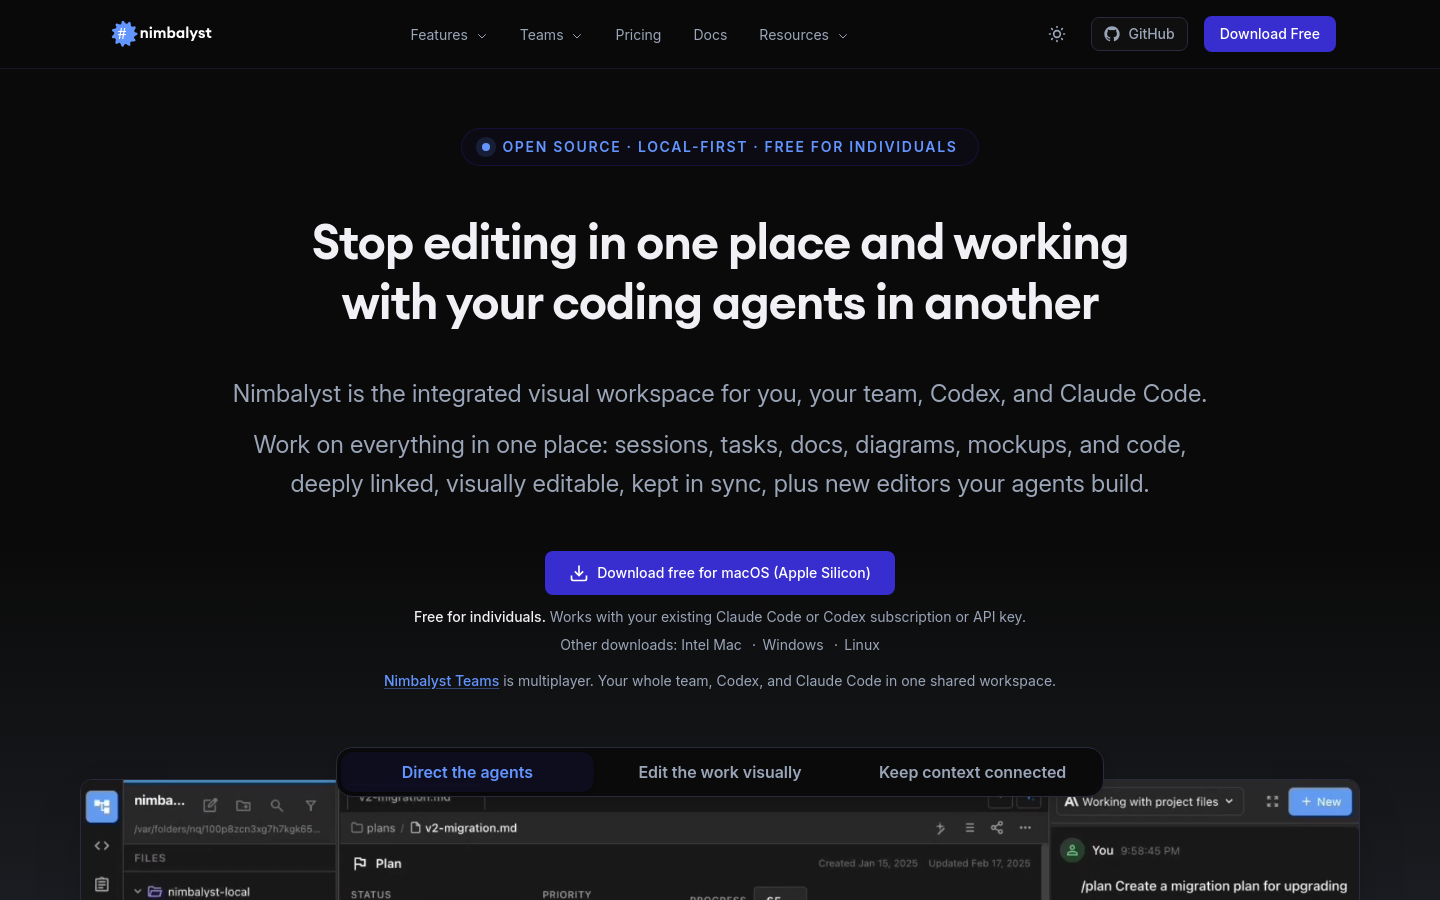Open the GitHub link in header
Viewport: 1440px width, 900px height.
tap(1139, 34)
